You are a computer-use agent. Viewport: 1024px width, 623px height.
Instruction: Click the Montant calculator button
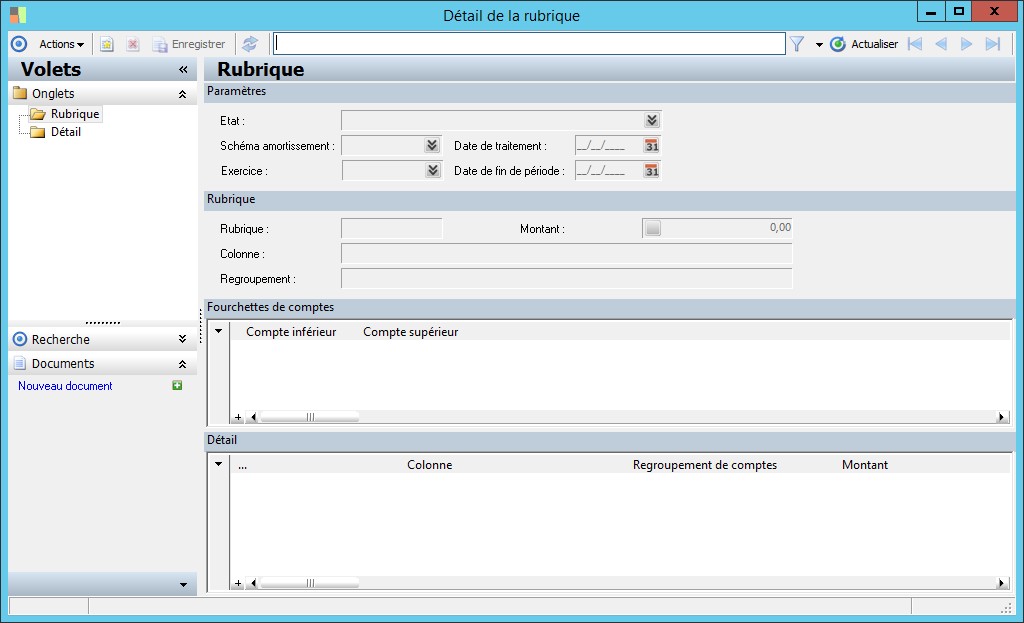(x=653, y=228)
